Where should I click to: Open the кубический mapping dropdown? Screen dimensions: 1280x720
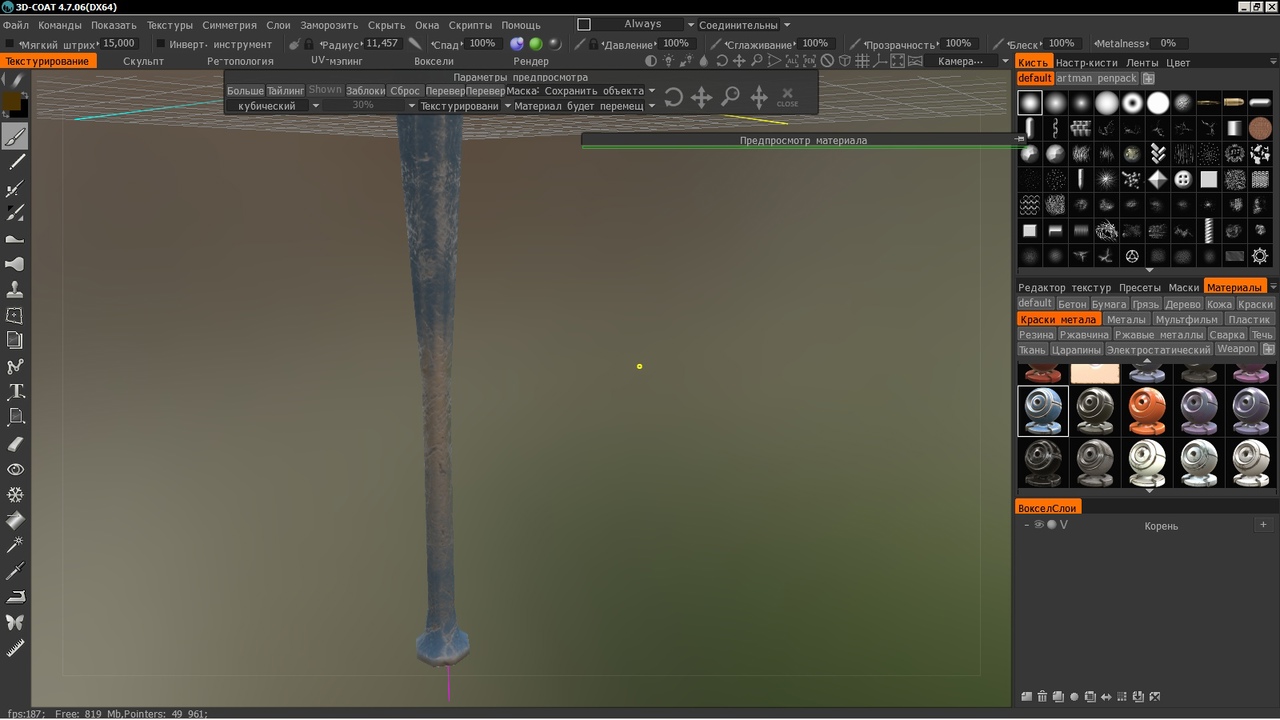[273, 106]
